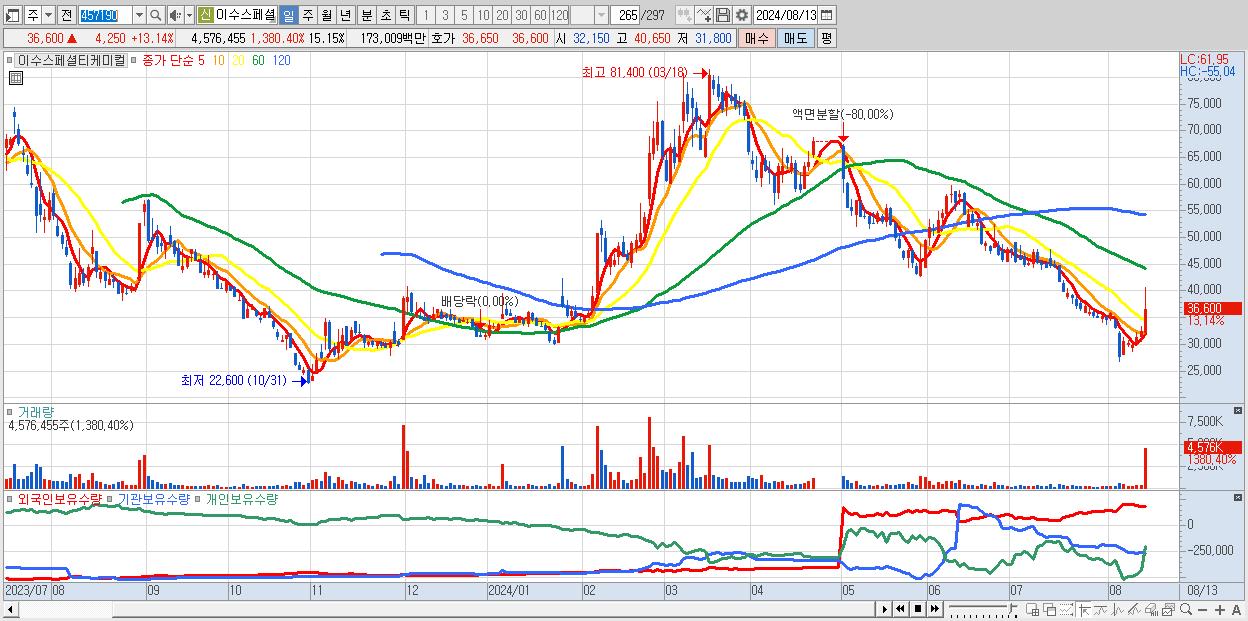This screenshot has width=1248, height=621.
Task: Click the 배당락(0.00%) chart annotation
Action: coord(479,301)
